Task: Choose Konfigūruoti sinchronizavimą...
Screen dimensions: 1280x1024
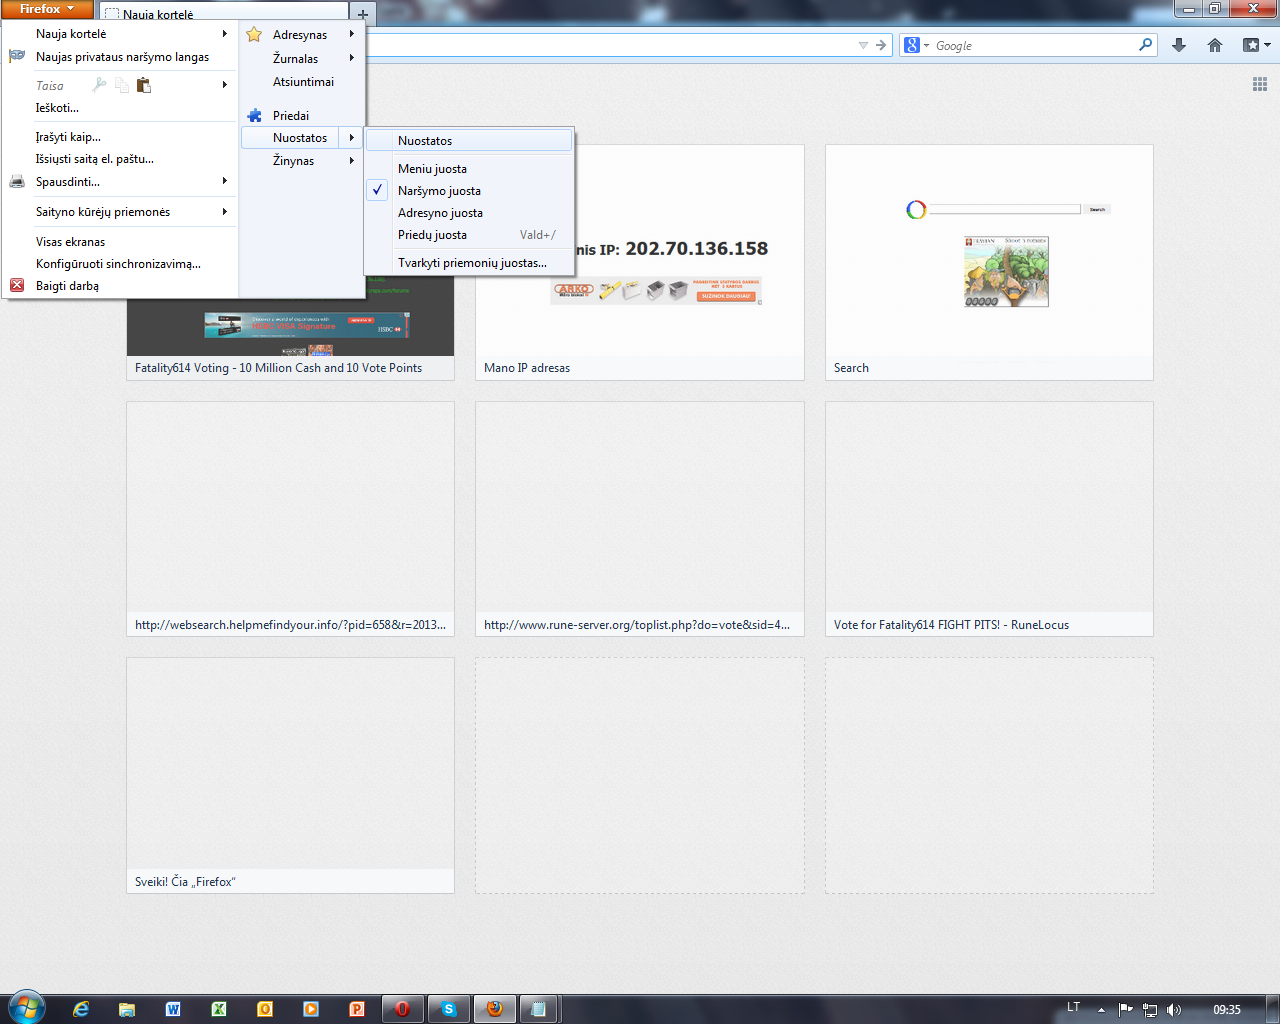Action: pos(120,263)
